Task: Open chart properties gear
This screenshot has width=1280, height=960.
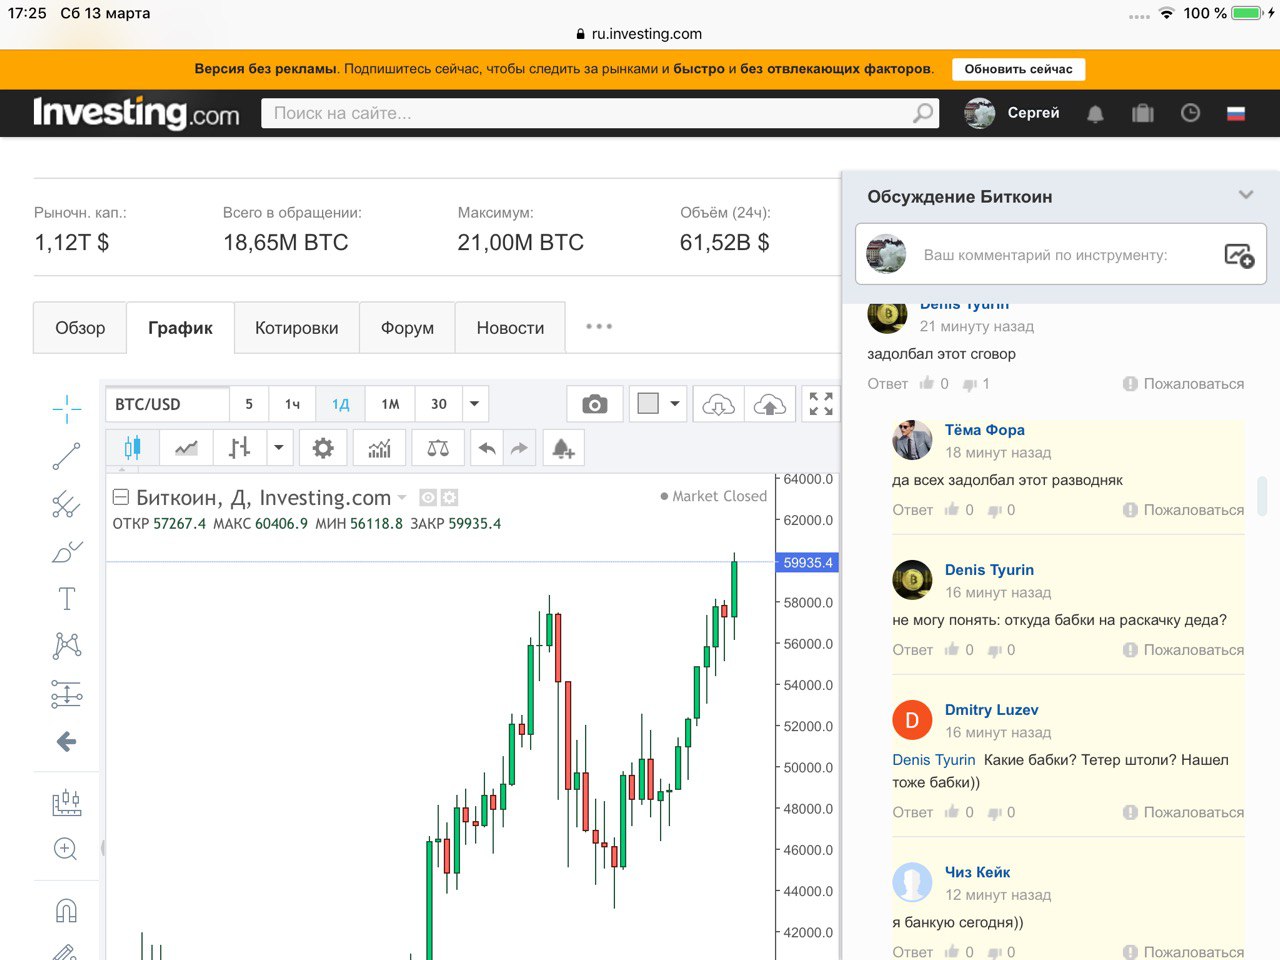Action: pyautogui.click(x=323, y=448)
